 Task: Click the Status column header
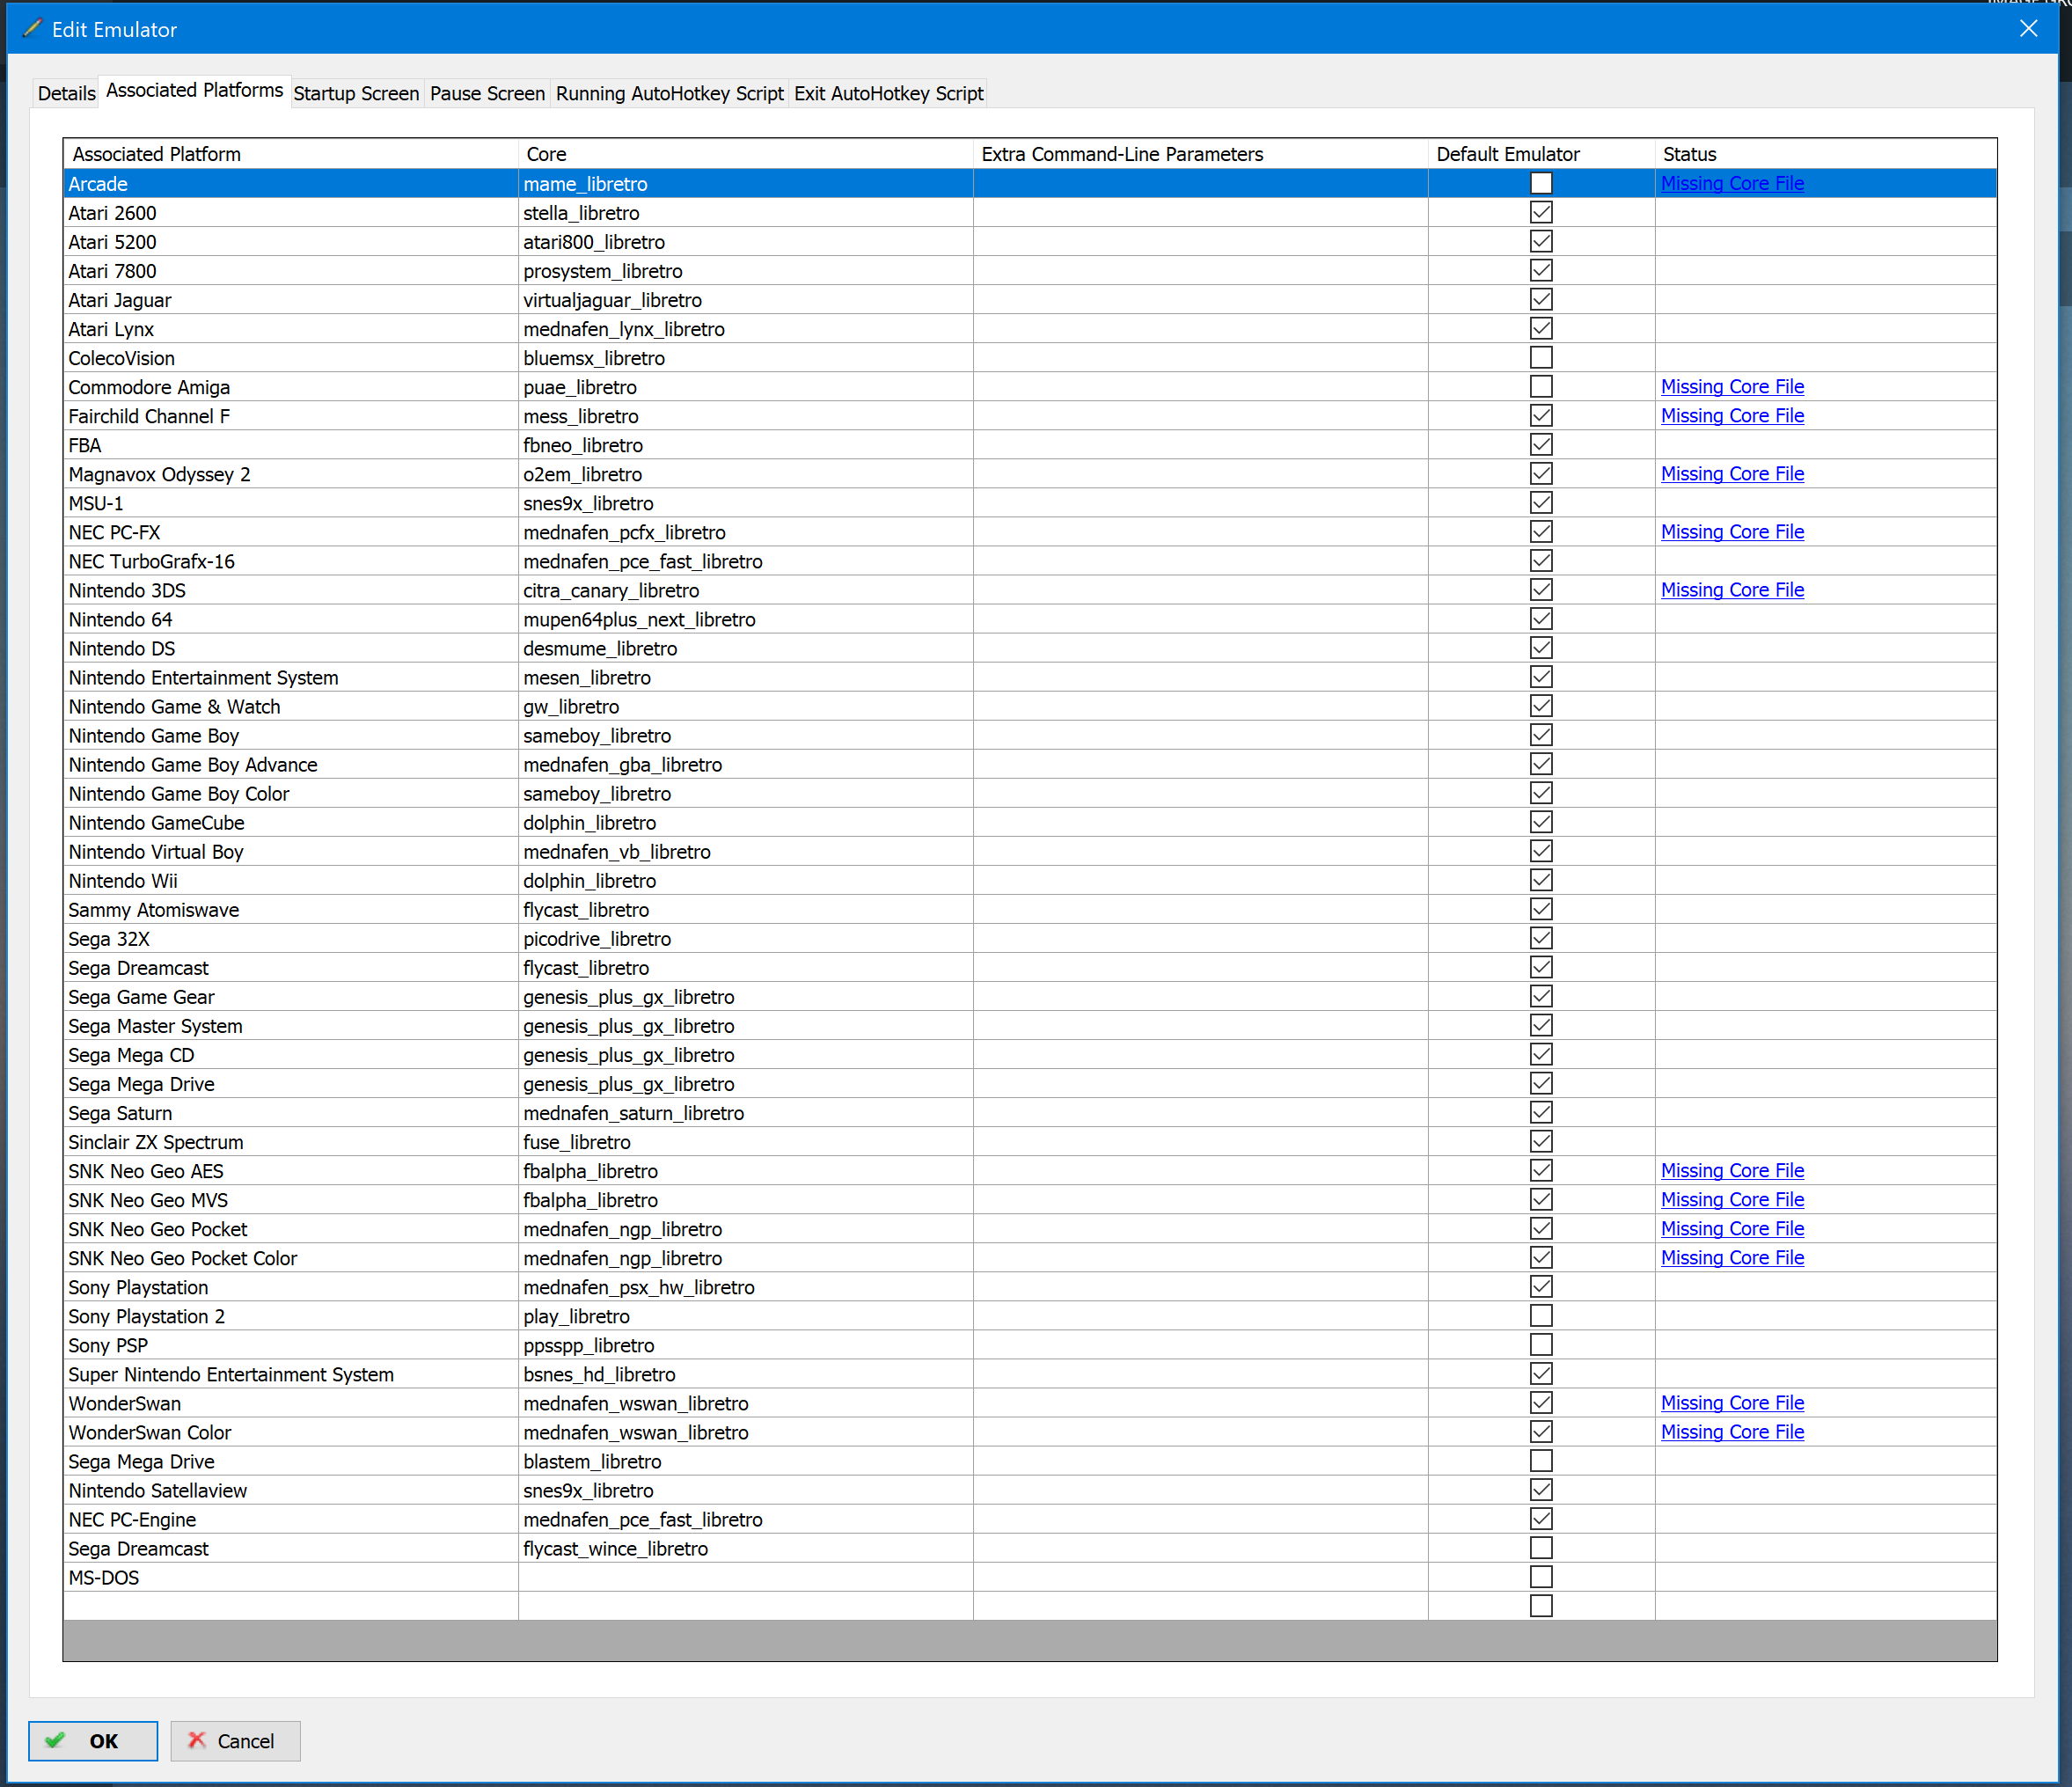point(1826,154)
